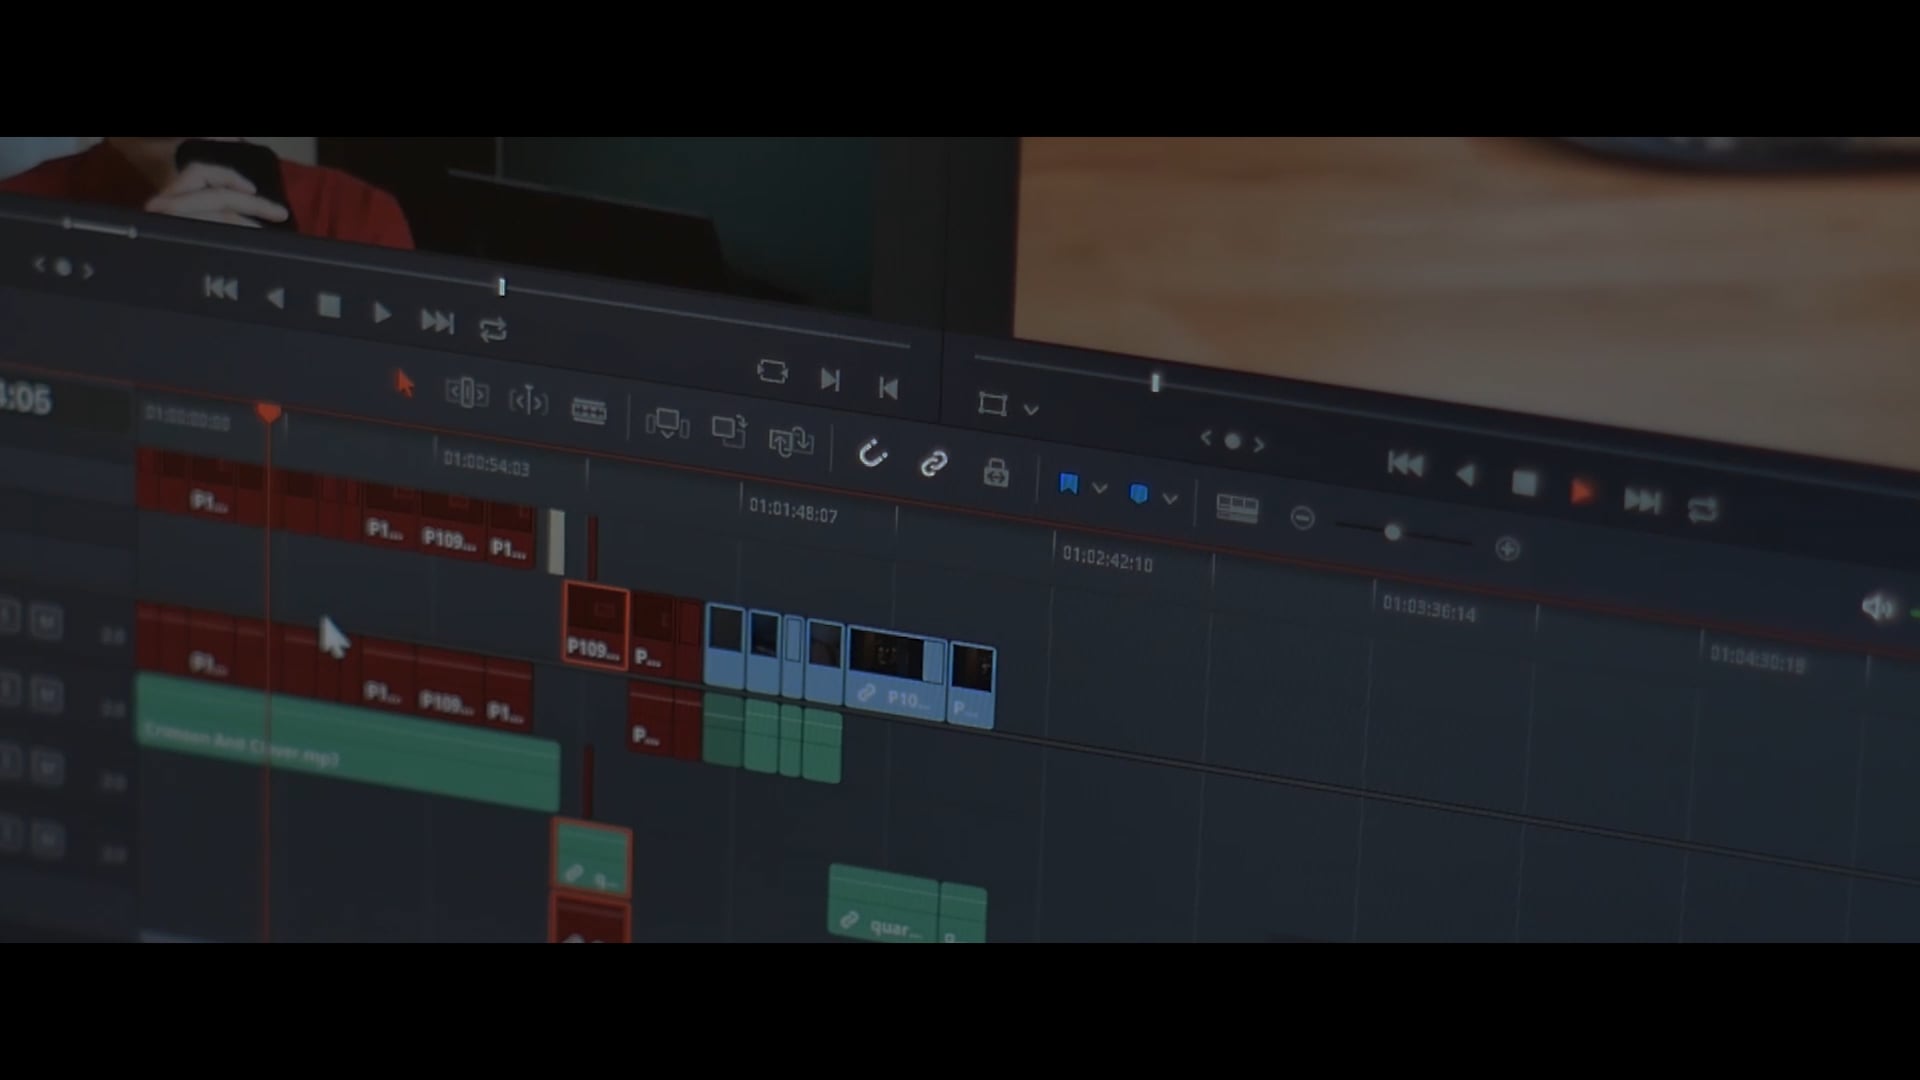Stop playback in the source viewer
This screenshot has height=1080, width=1920.
pos(328,306)
